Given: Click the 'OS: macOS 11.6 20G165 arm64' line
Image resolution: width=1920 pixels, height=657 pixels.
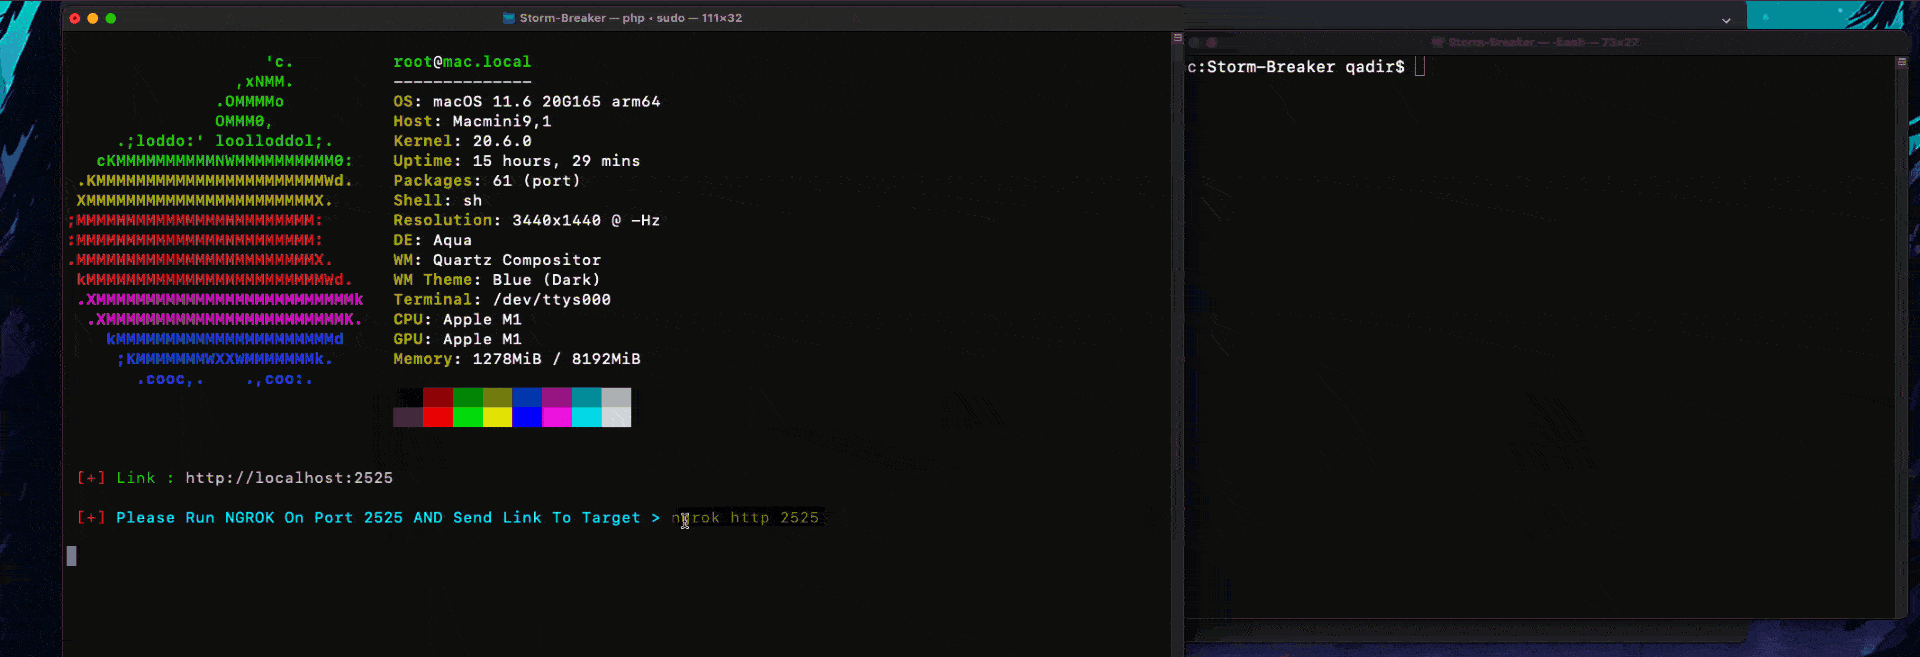Looking at the screenshot, I should pyautogui.click(x=527, y=102).
